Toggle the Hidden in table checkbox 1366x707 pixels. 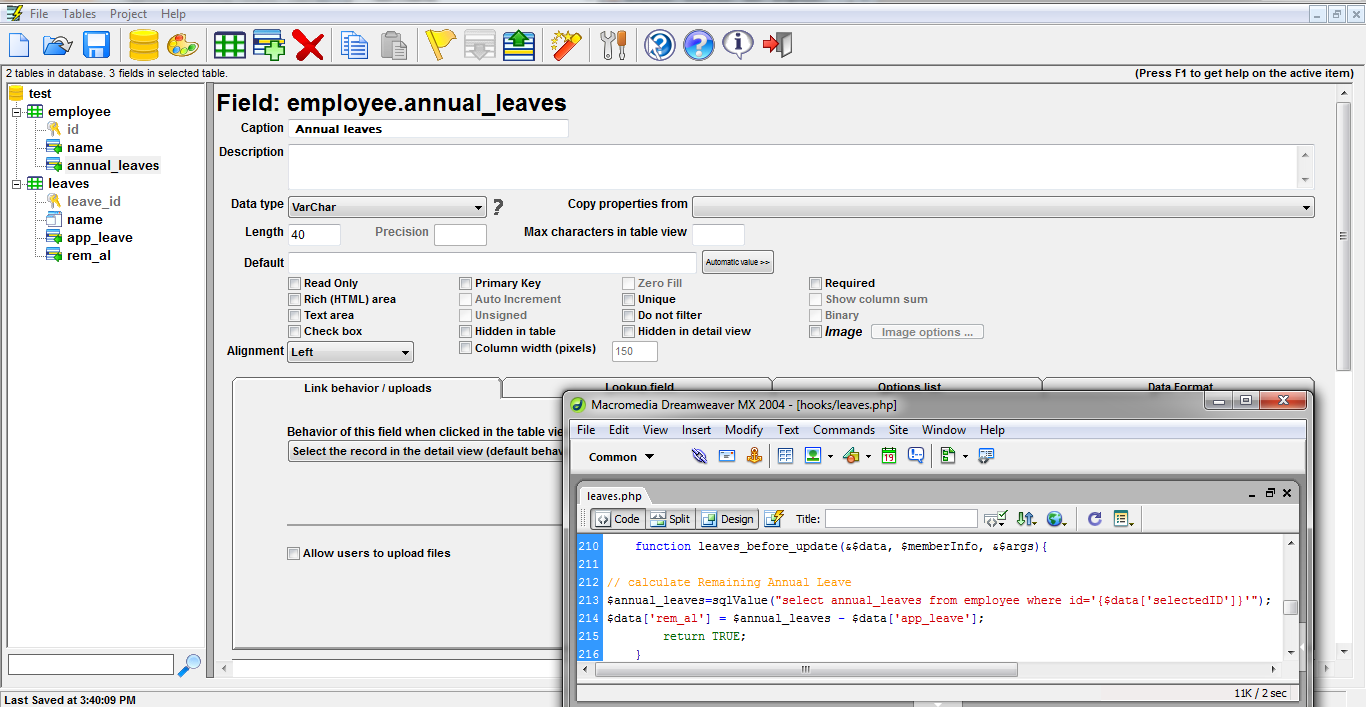click(466, 331)
